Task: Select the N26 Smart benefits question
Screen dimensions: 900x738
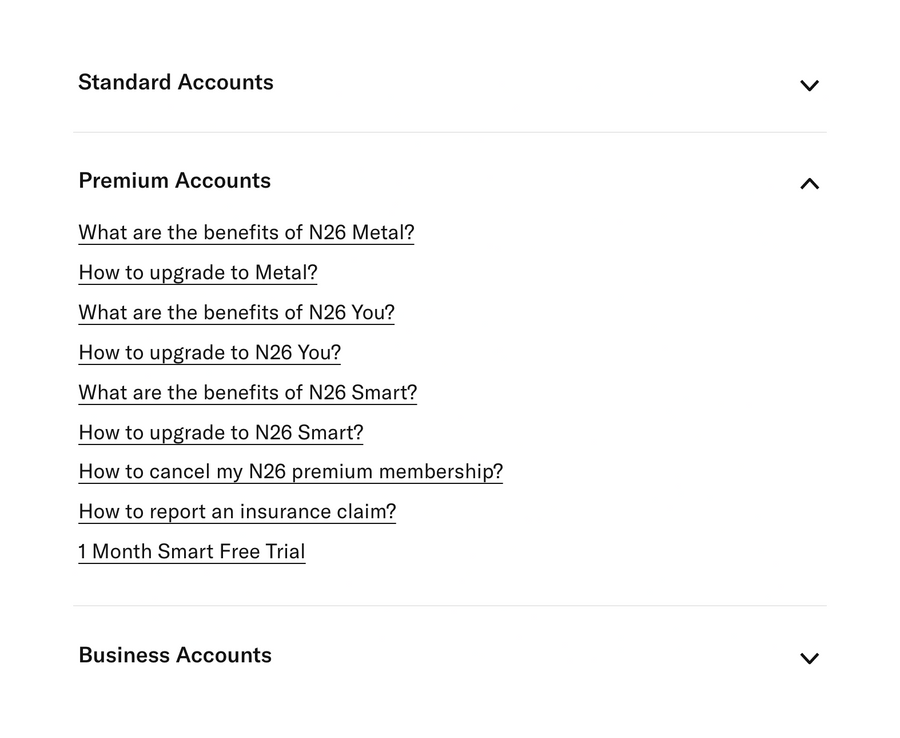Action: click(x=248, y=393)
